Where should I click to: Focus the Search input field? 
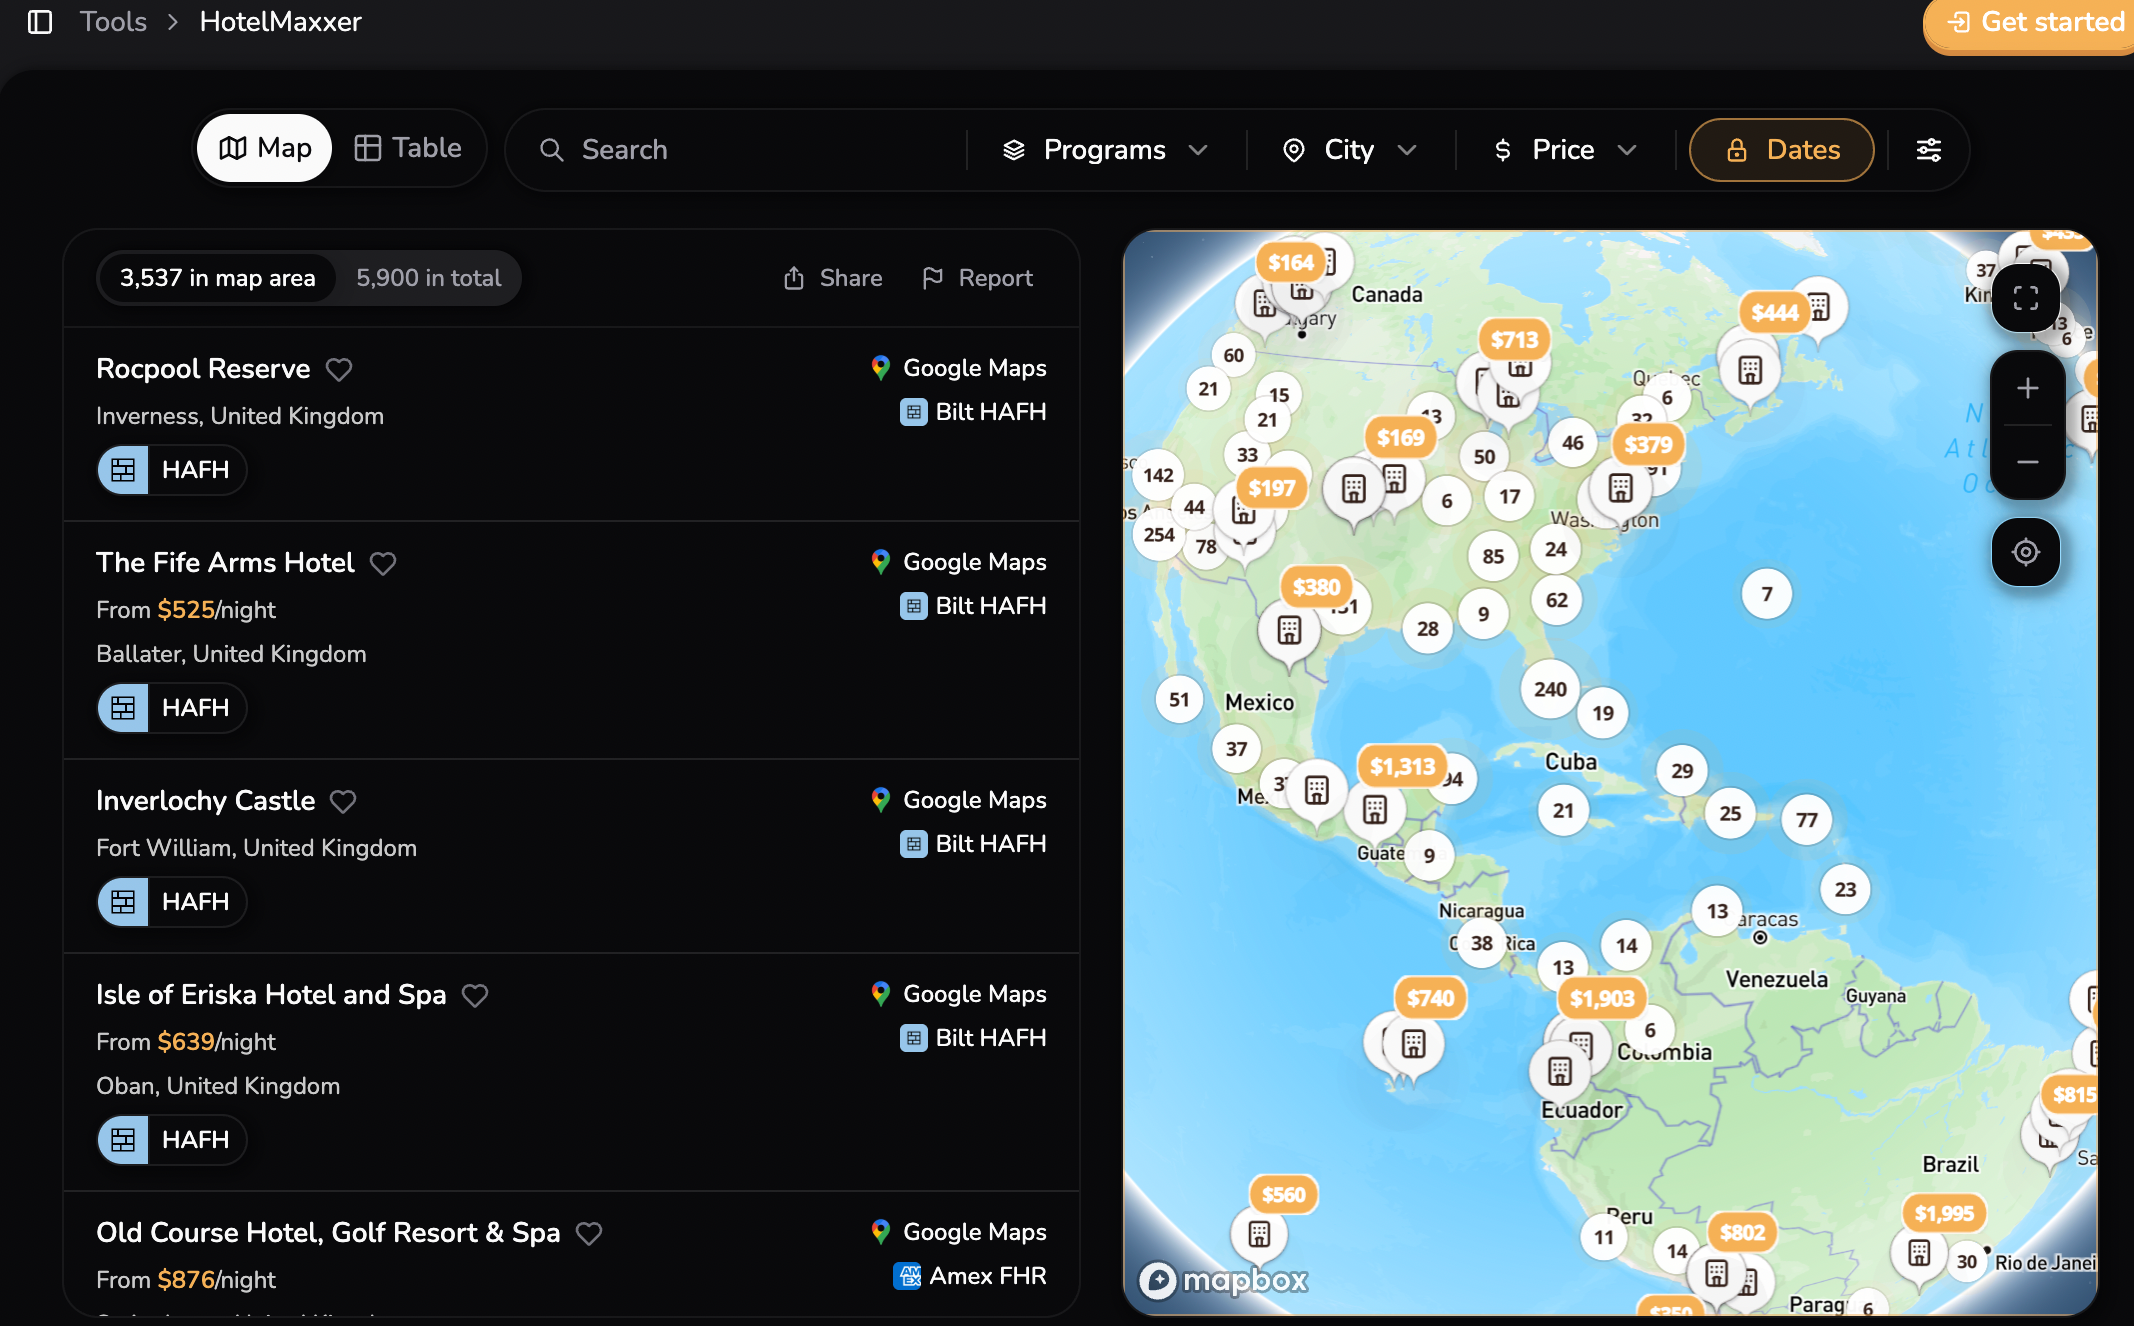point(740,150)
